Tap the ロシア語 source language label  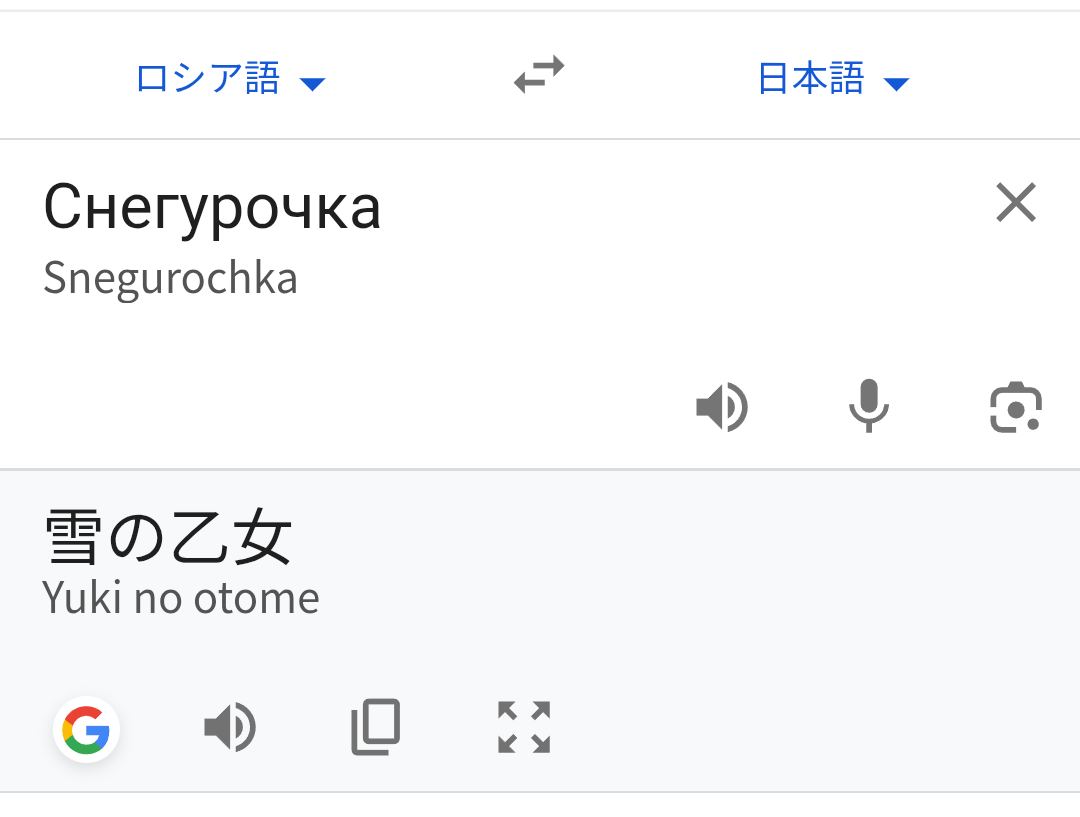pyautogui.click(x=208, y=78)
